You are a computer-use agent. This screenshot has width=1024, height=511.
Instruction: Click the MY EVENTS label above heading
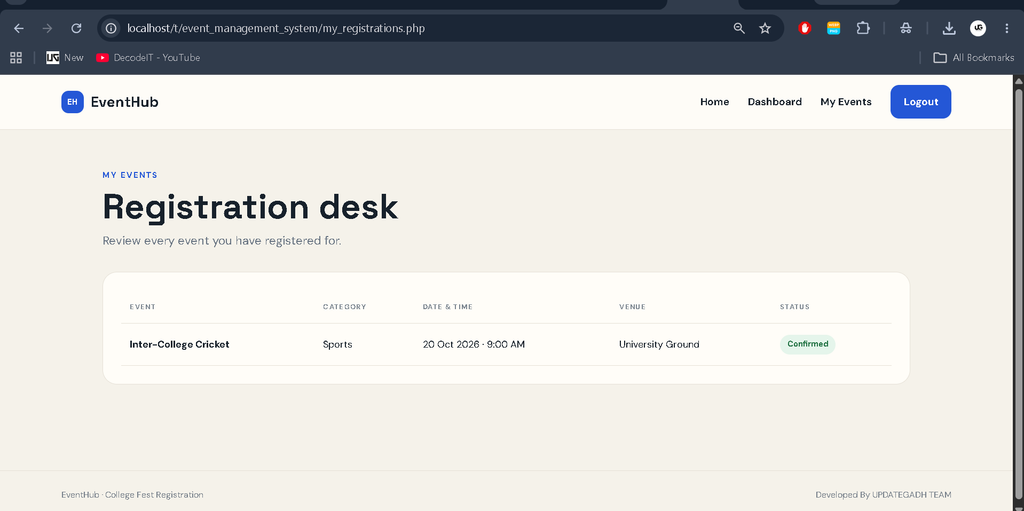point(130,175)
